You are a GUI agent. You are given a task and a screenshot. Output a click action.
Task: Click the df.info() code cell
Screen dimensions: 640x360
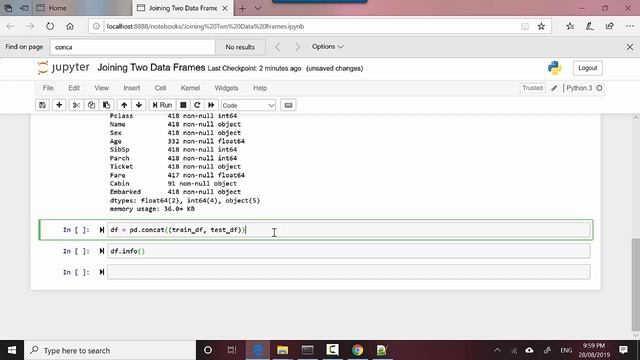349,251
